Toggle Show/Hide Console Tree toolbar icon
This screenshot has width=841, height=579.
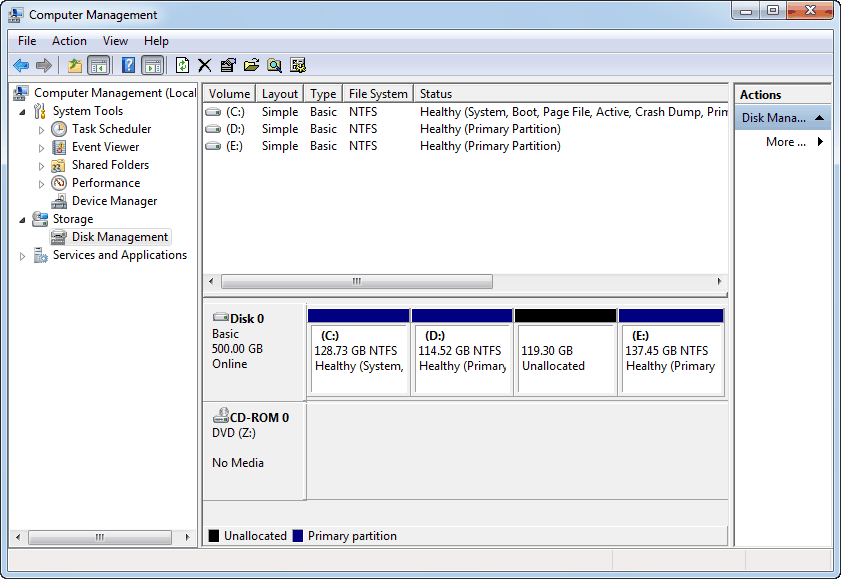click(x=99, y=65)
